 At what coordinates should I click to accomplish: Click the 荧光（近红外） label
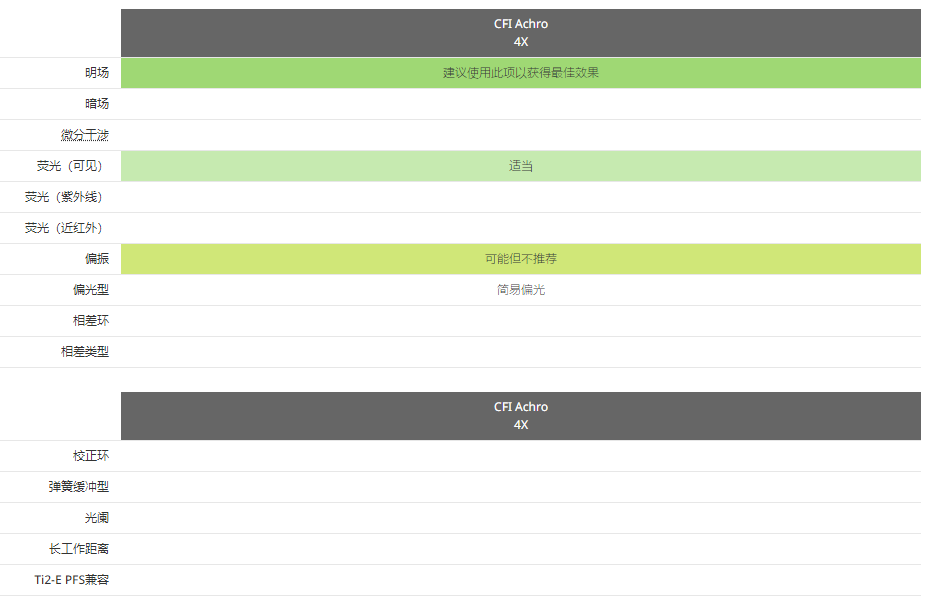point(66,228)
